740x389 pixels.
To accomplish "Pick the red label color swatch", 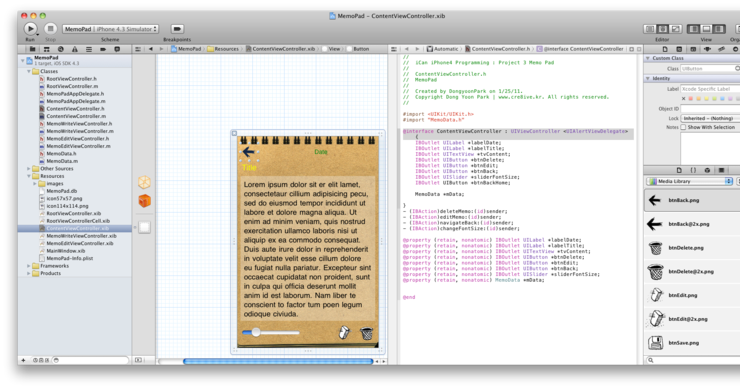I will pos(691,99).
